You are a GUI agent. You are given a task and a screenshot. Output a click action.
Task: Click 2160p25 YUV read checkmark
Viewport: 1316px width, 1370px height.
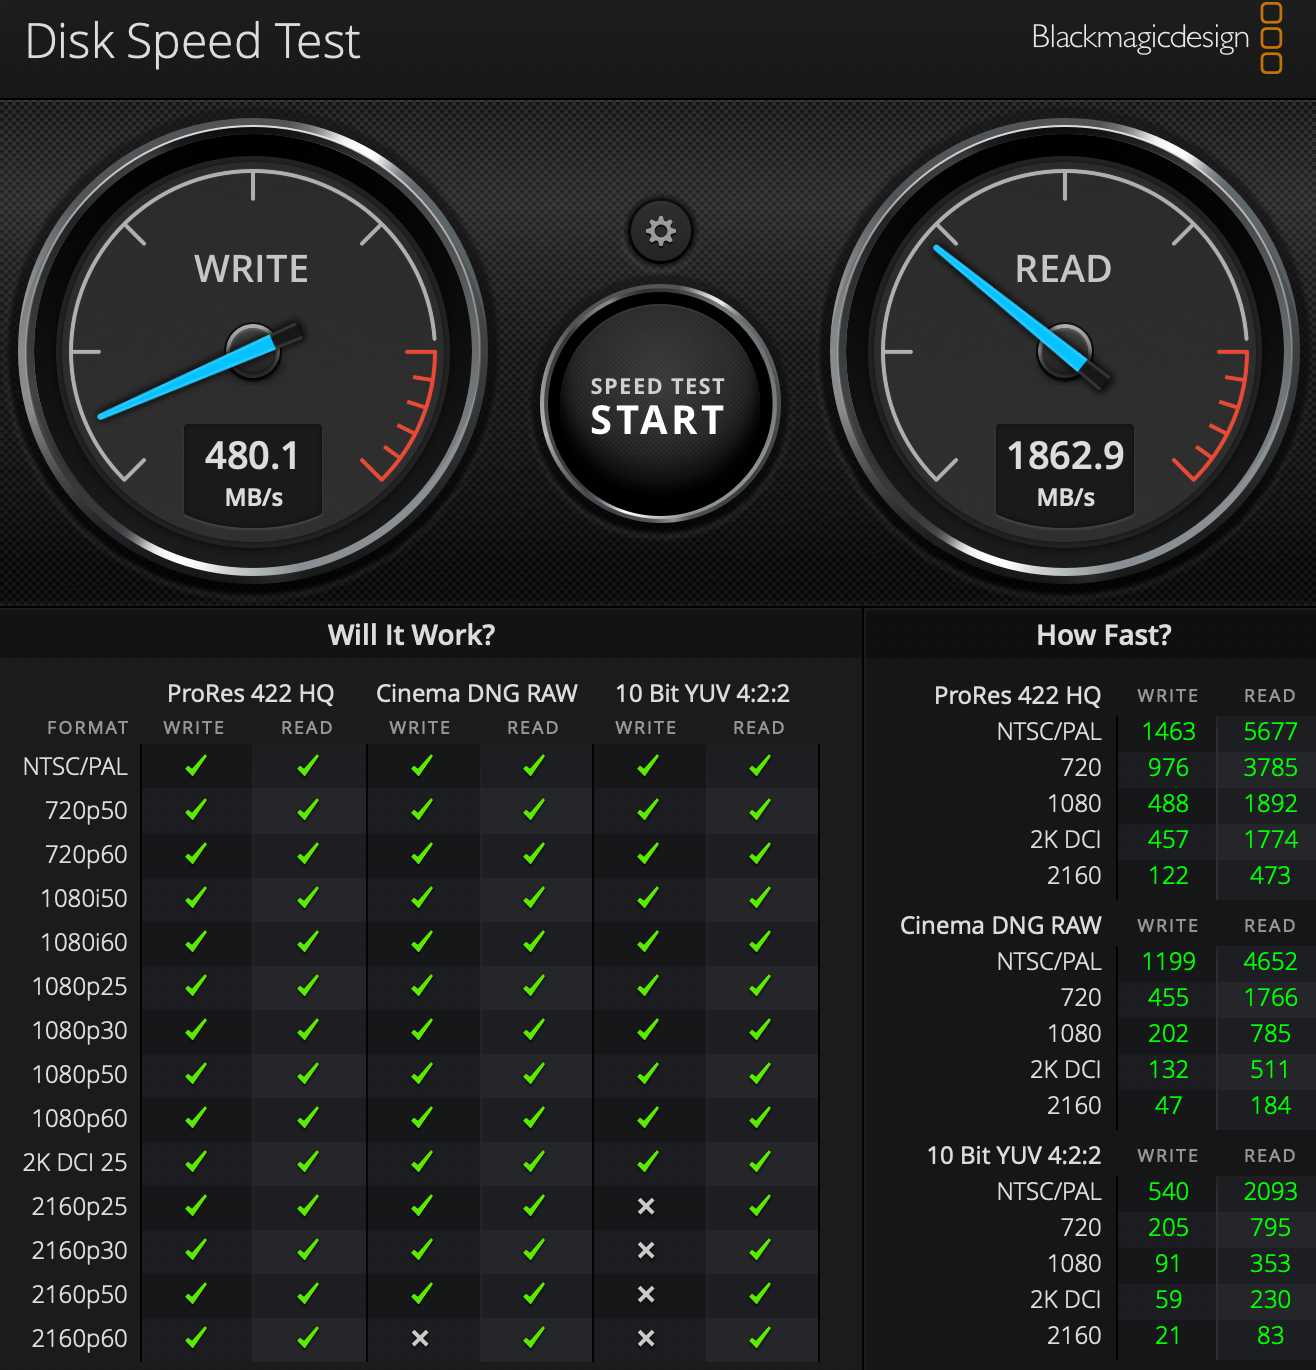pyautogui.click(x=760, y=1206)
